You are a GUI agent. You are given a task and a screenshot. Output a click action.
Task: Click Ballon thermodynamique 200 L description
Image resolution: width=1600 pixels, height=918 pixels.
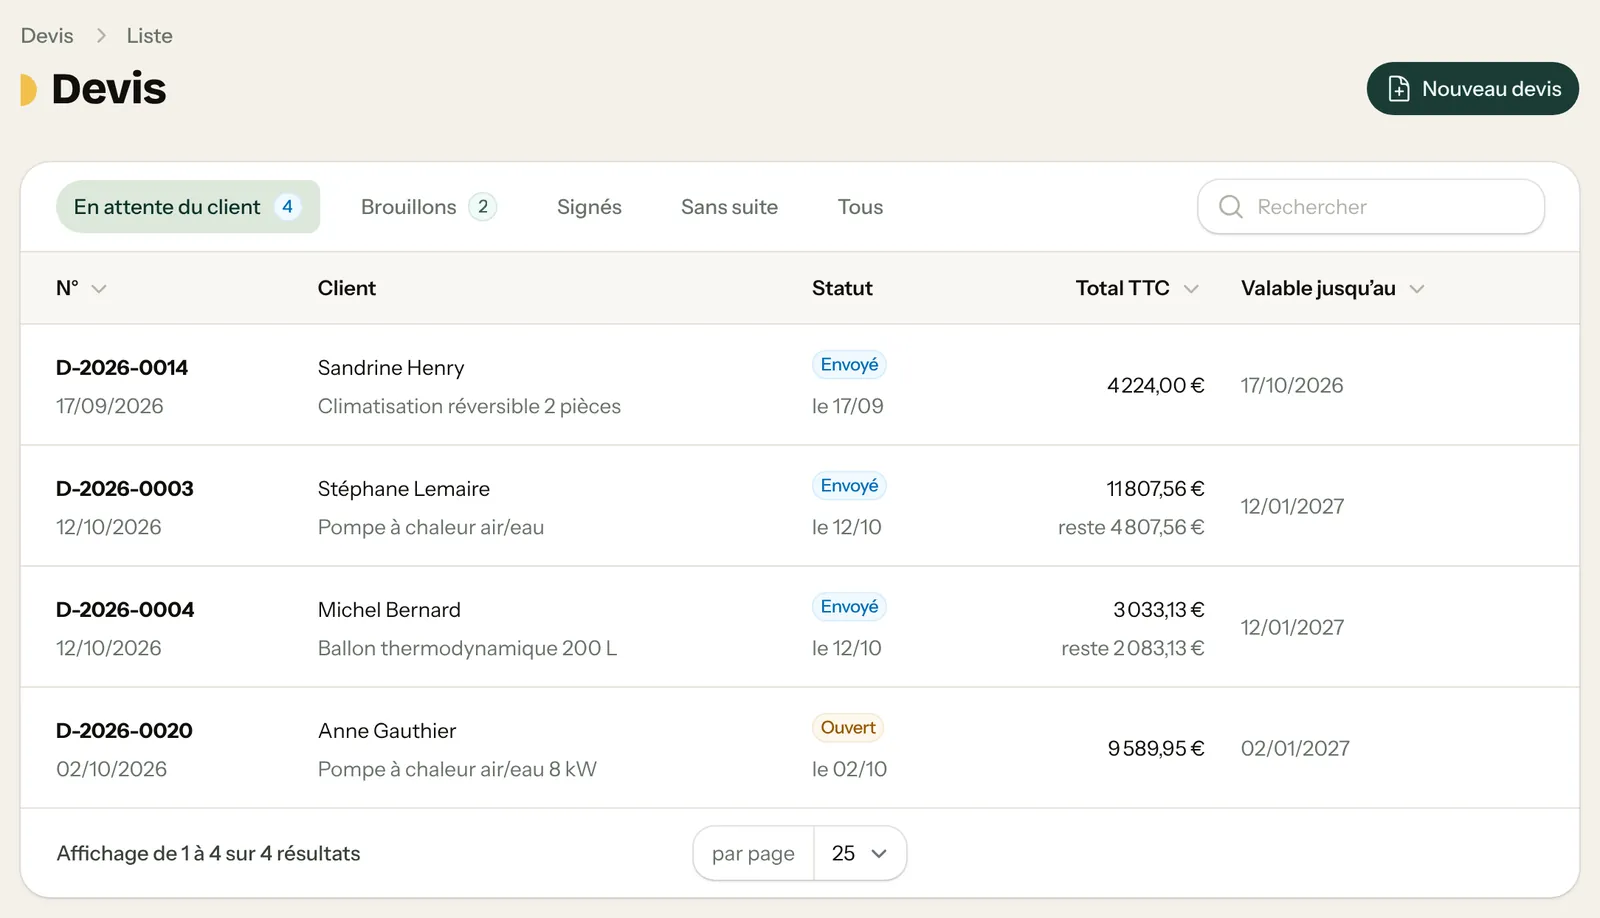point(467,648)
